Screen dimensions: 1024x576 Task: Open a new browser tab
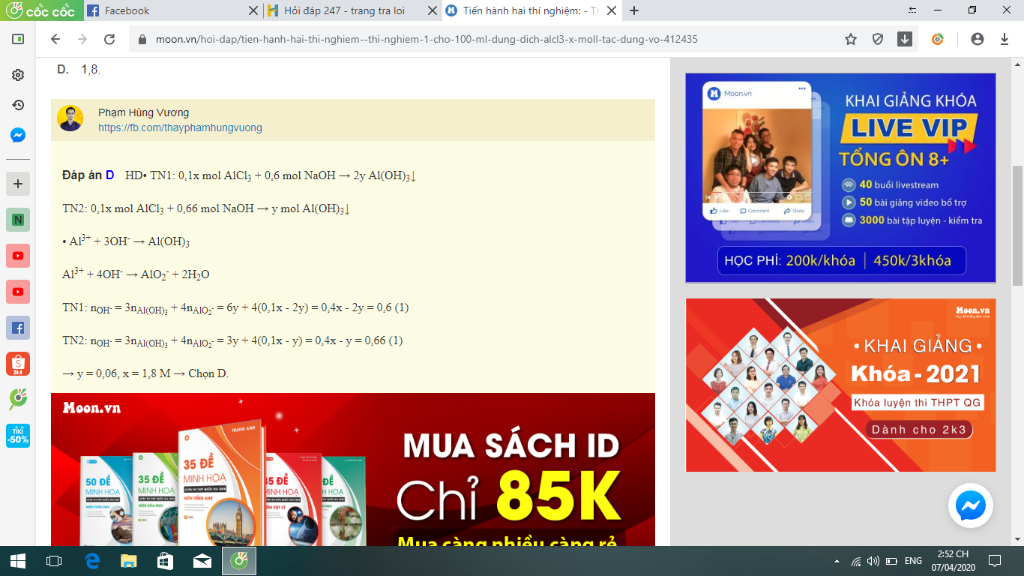(633, 10)
